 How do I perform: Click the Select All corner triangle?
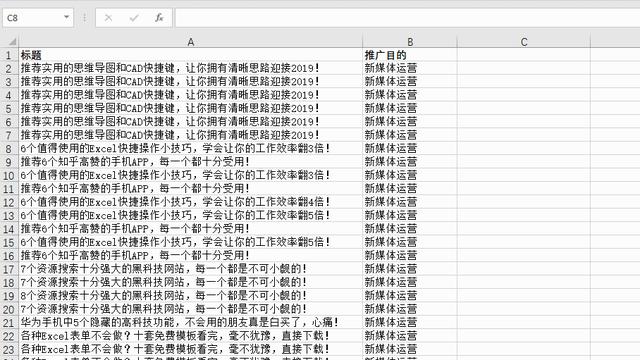click(12, 42)
